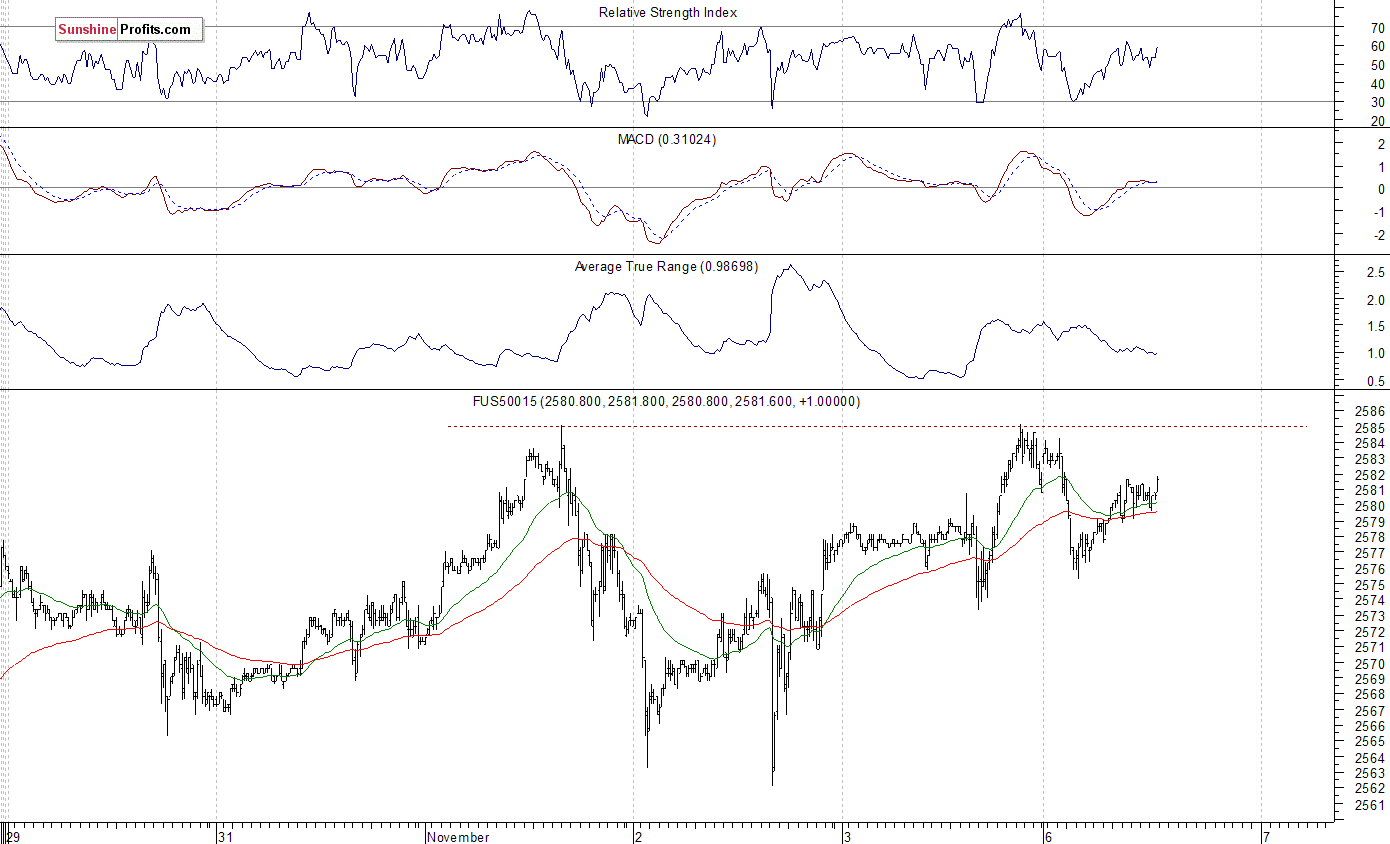Click the MACD -2 axis value

coord(1378,236)
